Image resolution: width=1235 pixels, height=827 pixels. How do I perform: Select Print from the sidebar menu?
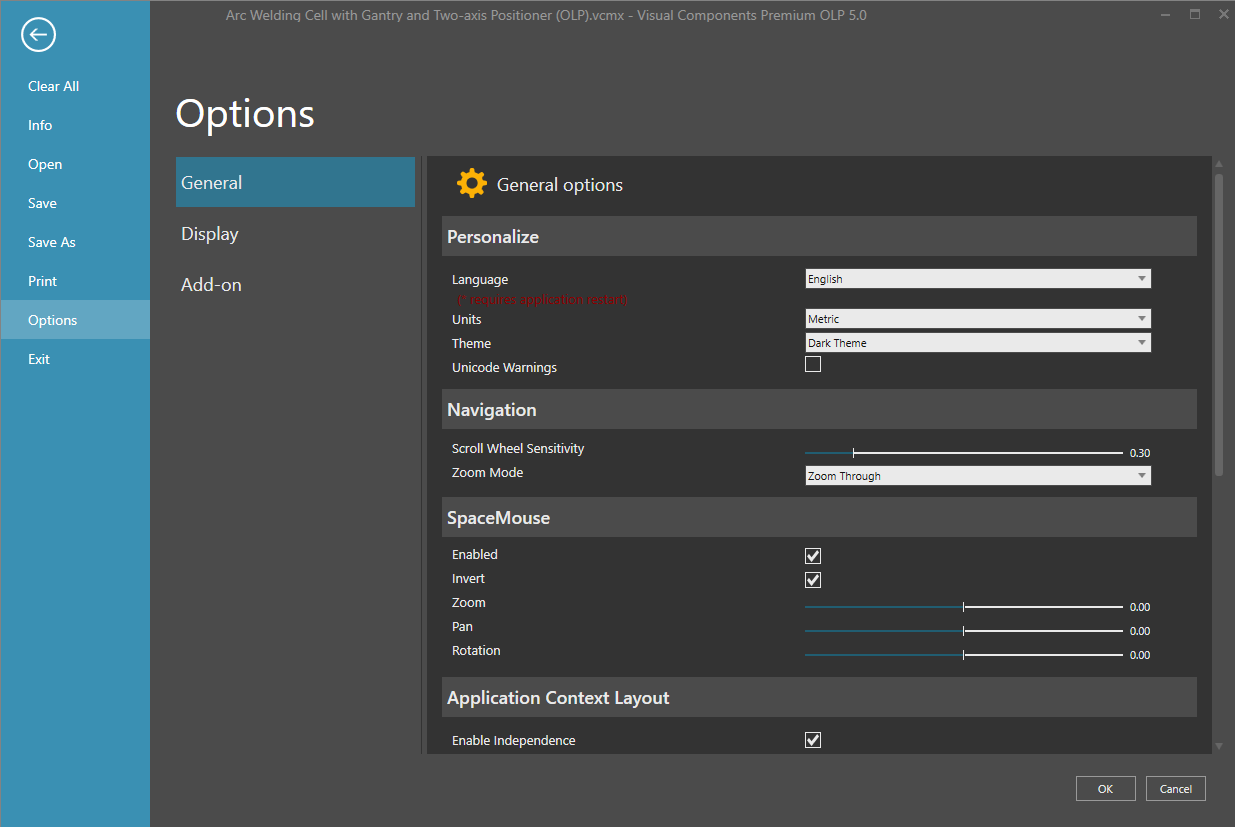click(43, 281)
